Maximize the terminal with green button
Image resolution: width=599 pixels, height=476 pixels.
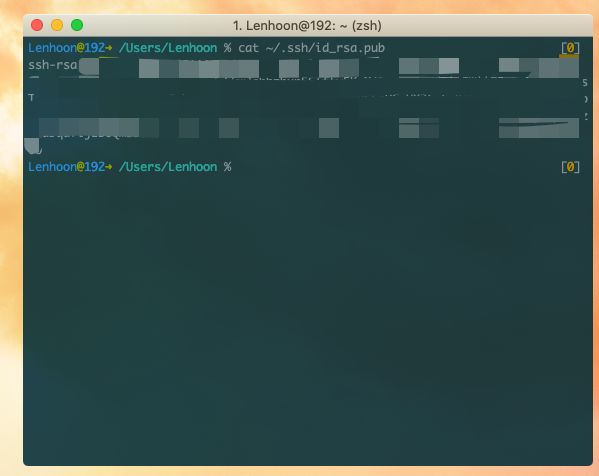(77, 25)
